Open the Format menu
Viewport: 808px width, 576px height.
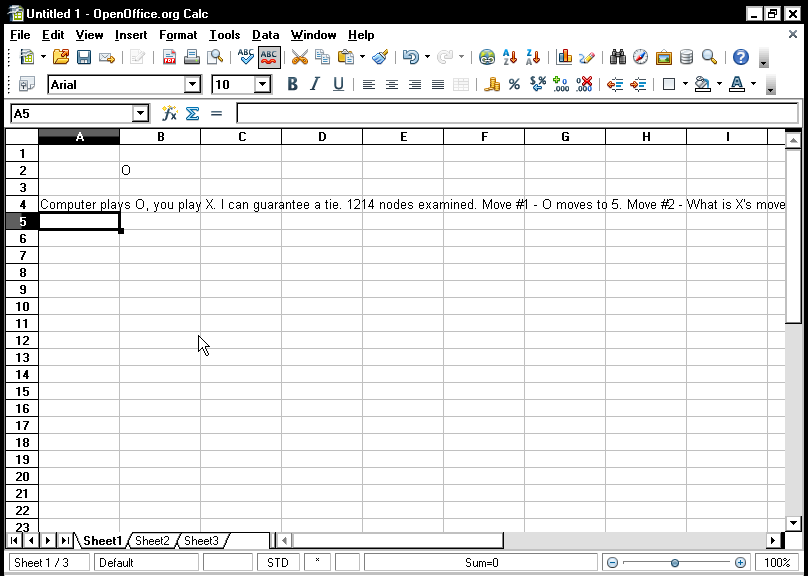[x=178, y=35]
